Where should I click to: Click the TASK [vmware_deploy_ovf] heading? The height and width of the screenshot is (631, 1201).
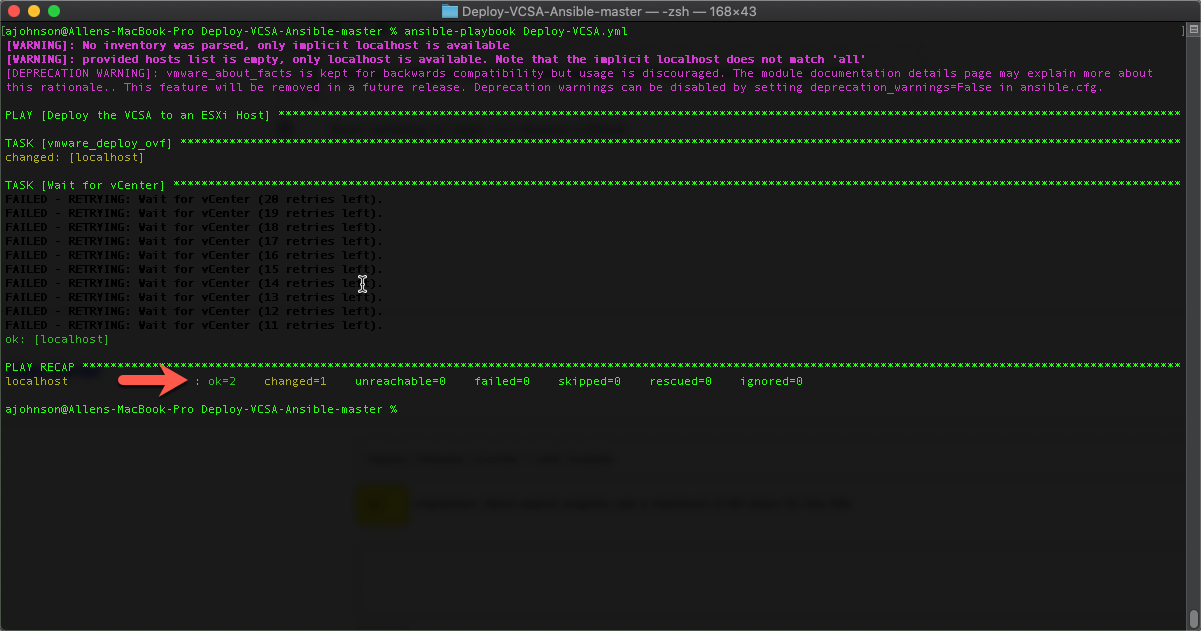[x=85, y=143]
